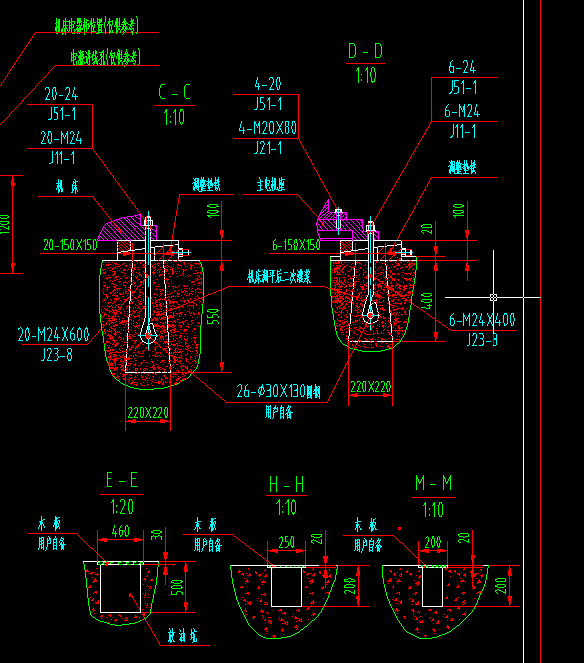Click the 1:10 scale under H - H
Screen dimensions: 584x663
coord(286,507)
